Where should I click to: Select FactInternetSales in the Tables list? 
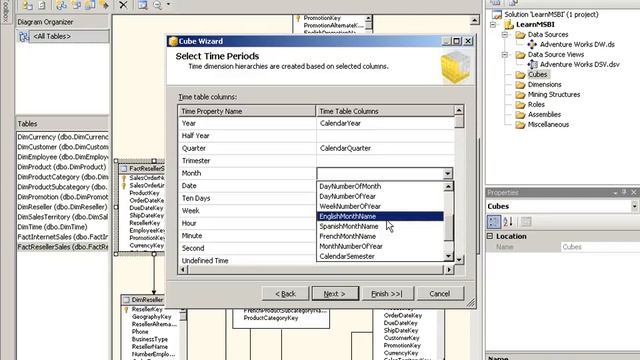[63, 237]
